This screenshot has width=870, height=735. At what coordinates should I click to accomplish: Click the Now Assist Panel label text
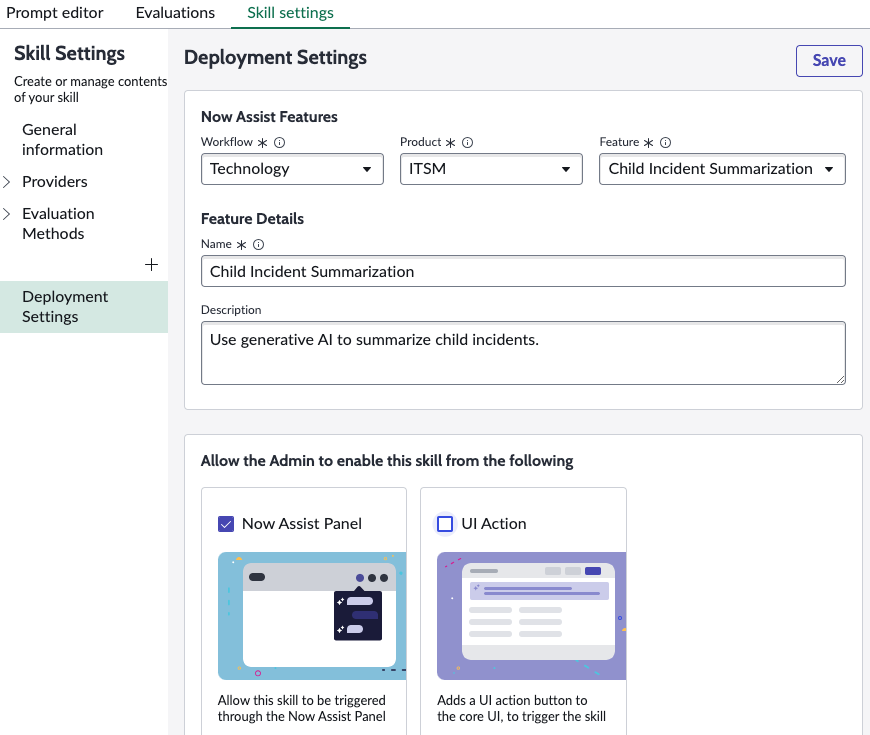click(x=302, y=524)
